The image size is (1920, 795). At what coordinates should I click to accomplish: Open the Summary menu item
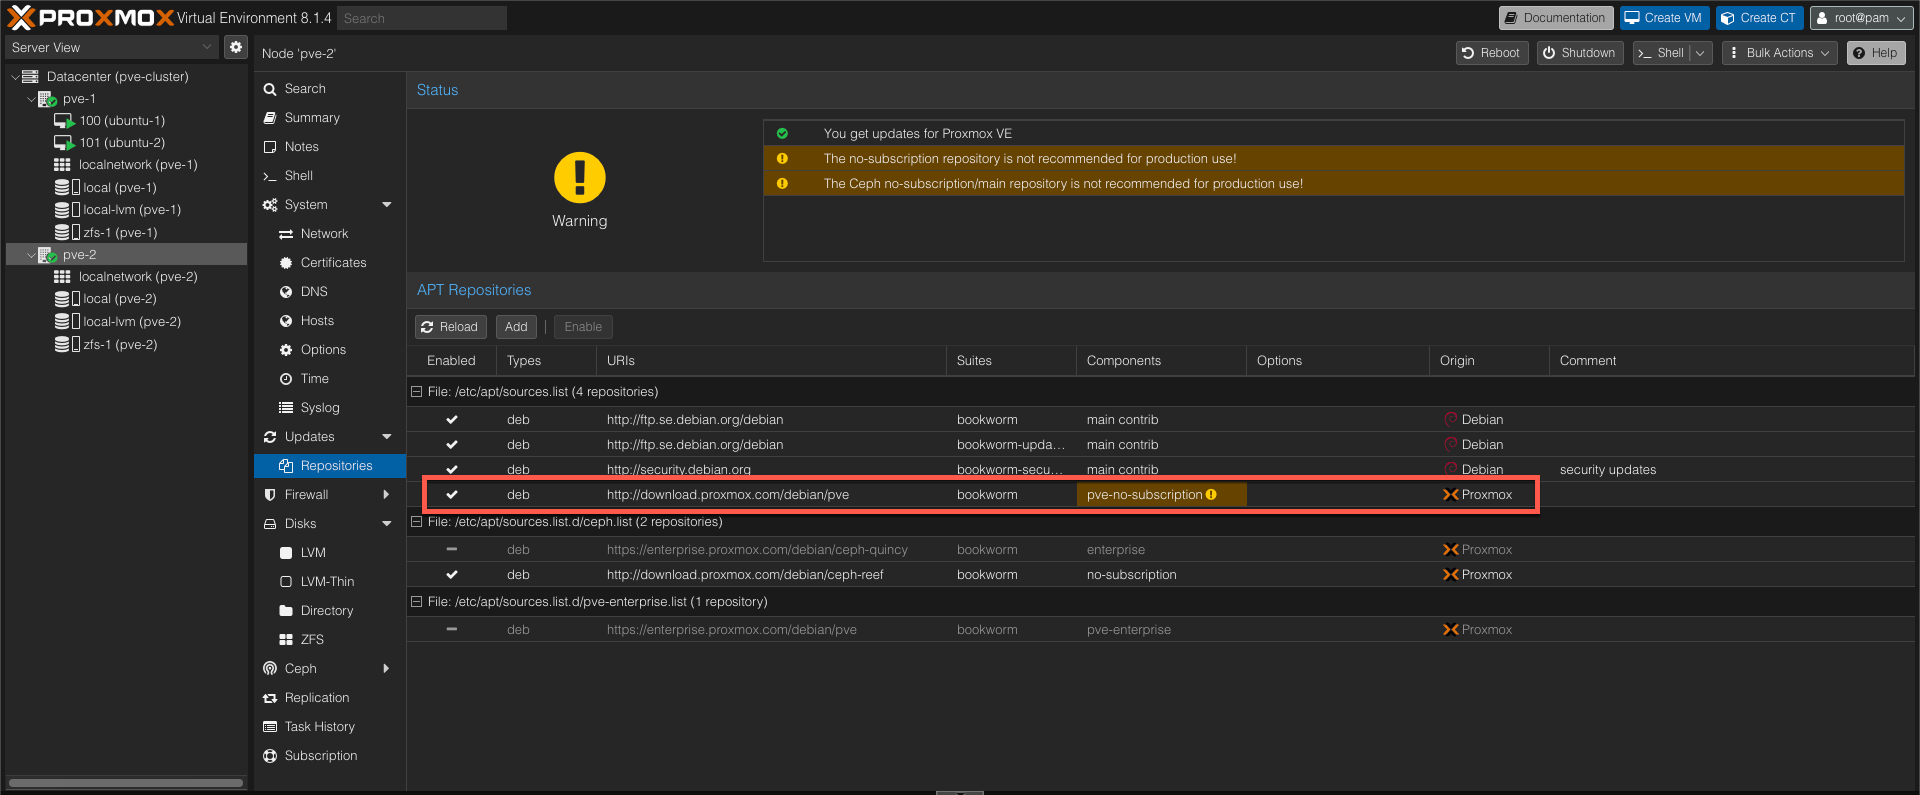tap(330, 118)
